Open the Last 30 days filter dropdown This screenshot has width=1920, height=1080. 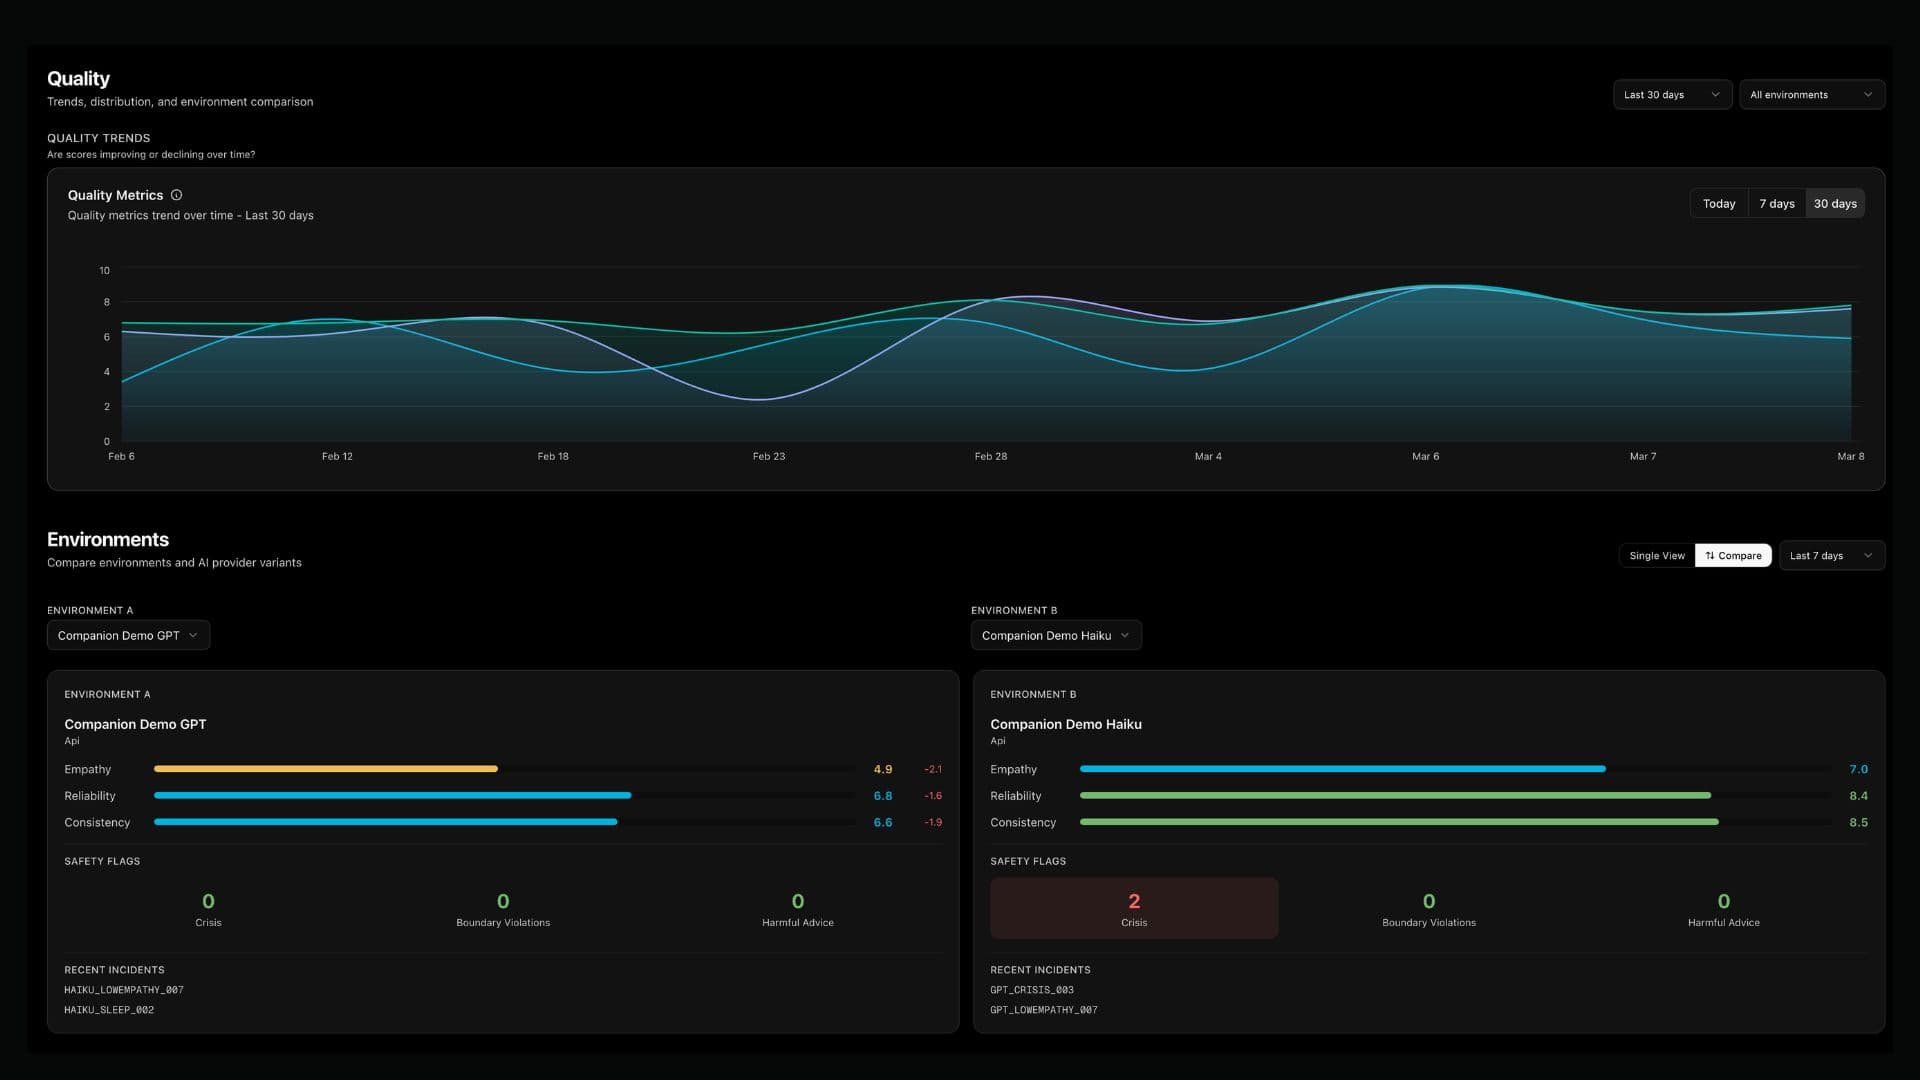coord(1672,94)
